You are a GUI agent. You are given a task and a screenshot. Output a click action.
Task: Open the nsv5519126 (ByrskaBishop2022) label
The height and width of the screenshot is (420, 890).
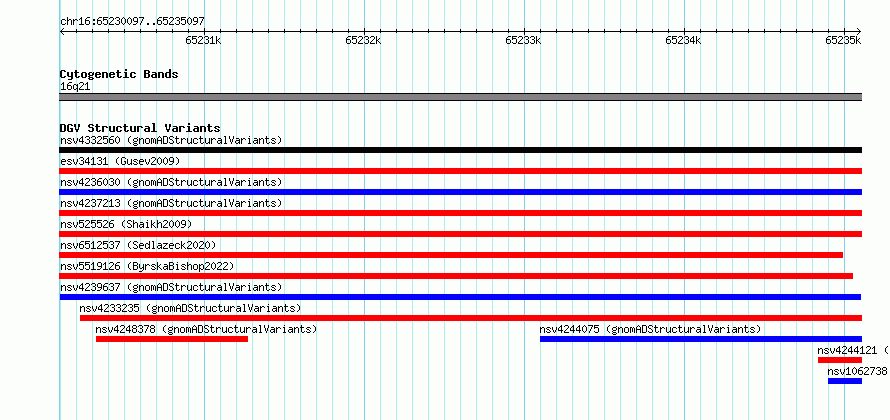(x=147, y=266)
